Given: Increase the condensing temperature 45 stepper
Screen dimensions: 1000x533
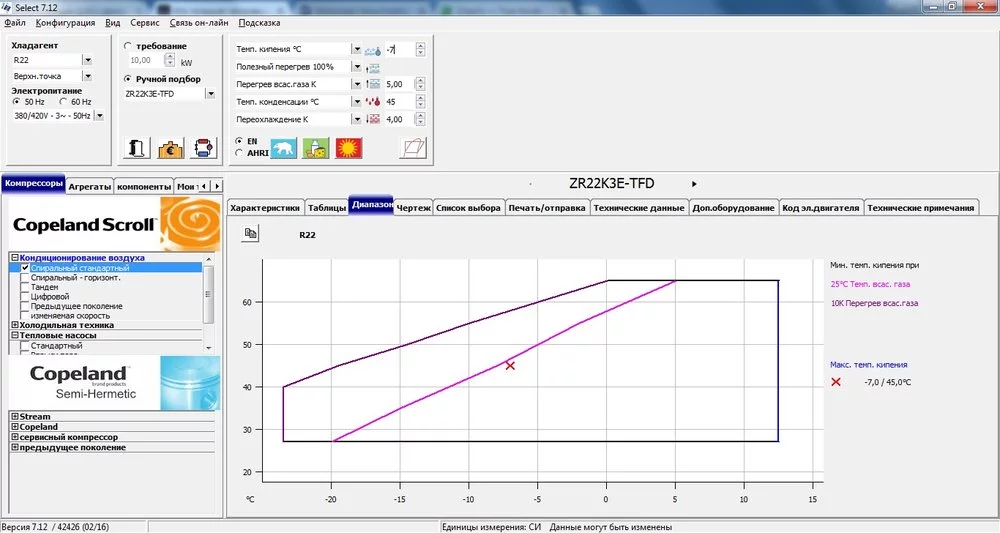Looking at the screenshot, I should point(420,98).
